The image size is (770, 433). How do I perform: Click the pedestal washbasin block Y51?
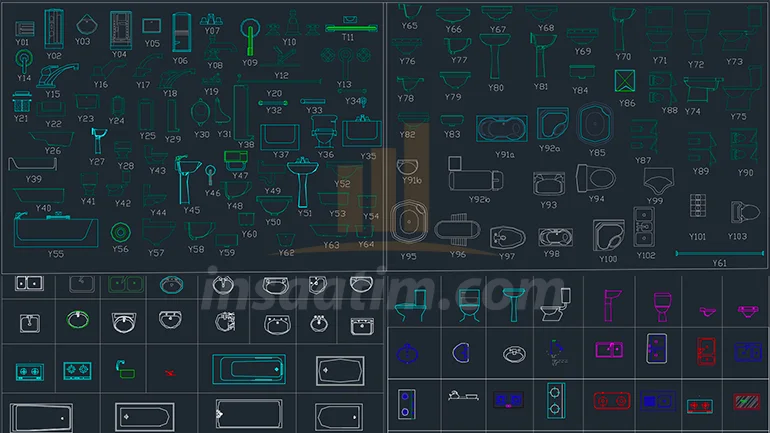pos(302,183)
